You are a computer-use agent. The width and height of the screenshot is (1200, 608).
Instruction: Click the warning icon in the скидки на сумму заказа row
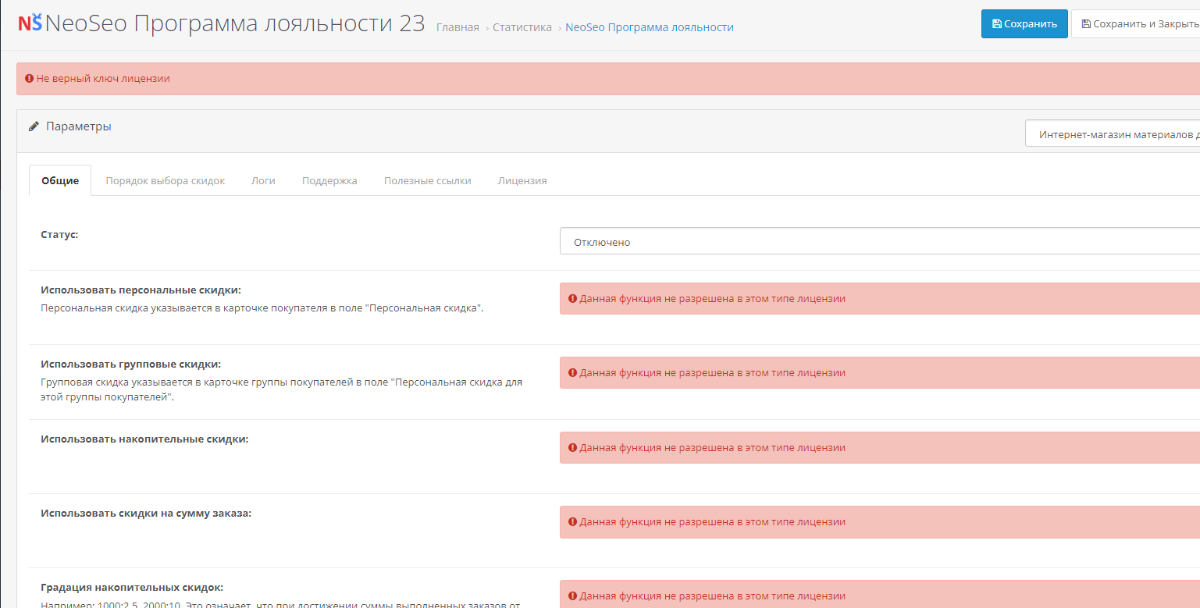point(573,522)
